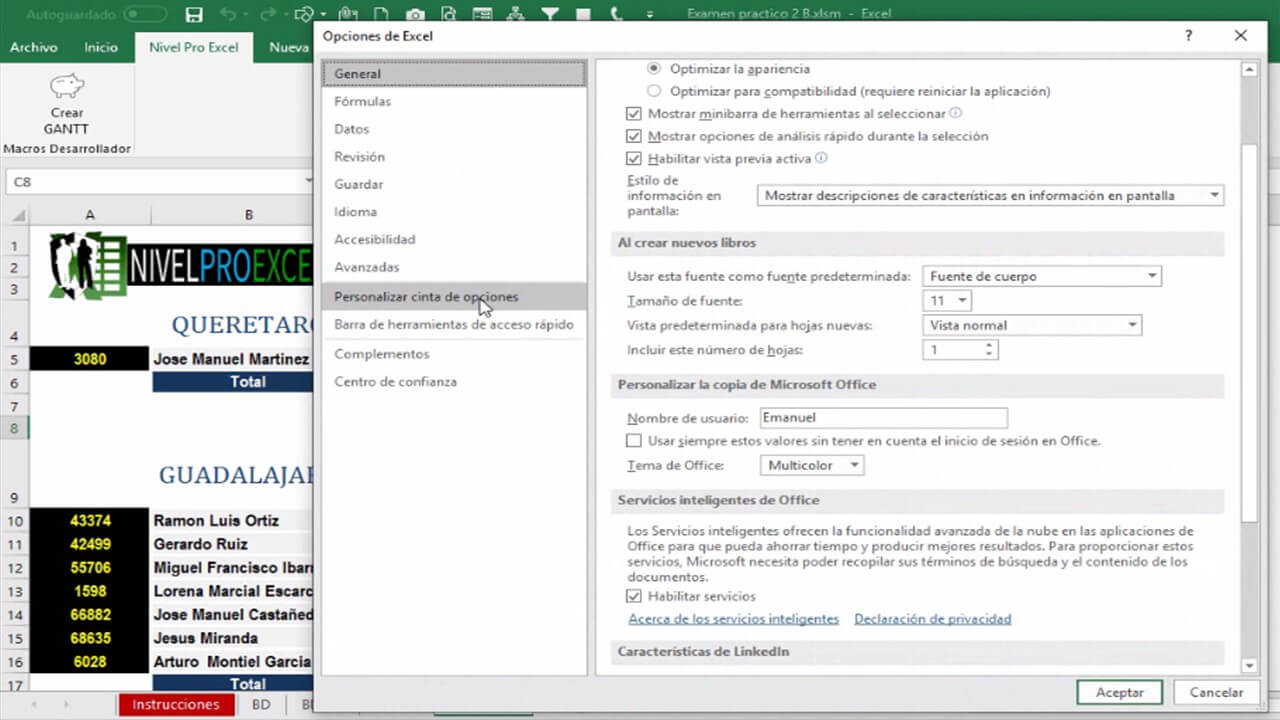Open Acerca de los servicios inteligentes link

(733, 619)
